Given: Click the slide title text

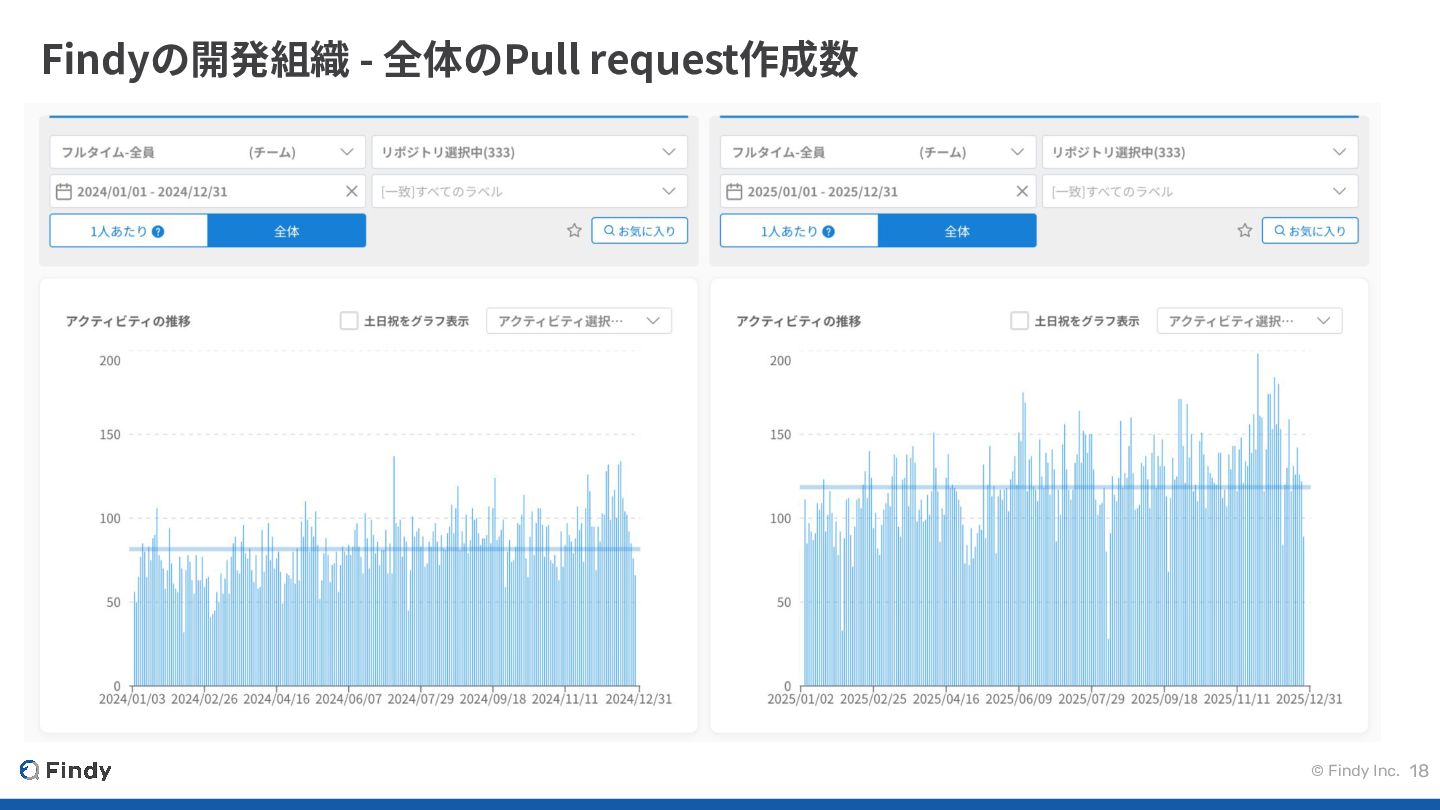Looking at the screenshot, I should pyautogui.click(x=450, y=60).
